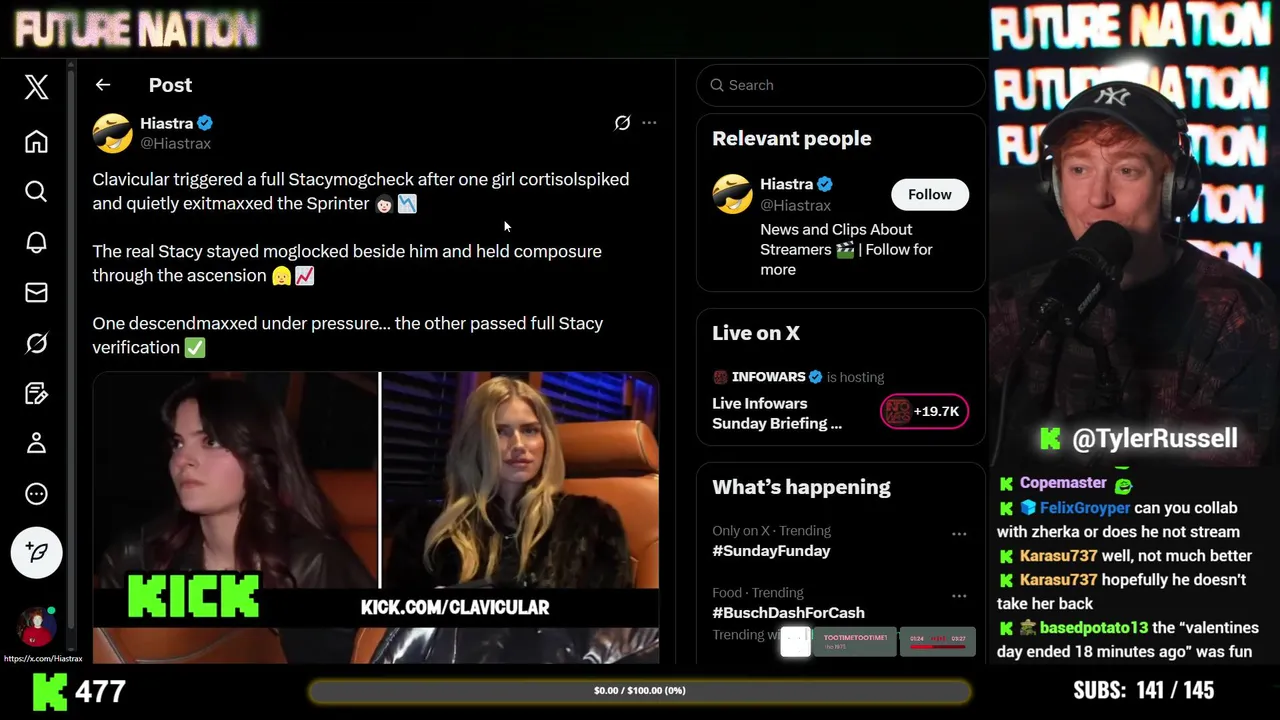Image resolution: width=1280 pixels, height=720 pixels.
Task: Open the Live Infowars Sunday Briefing item
Action: (x=777, y=413)
